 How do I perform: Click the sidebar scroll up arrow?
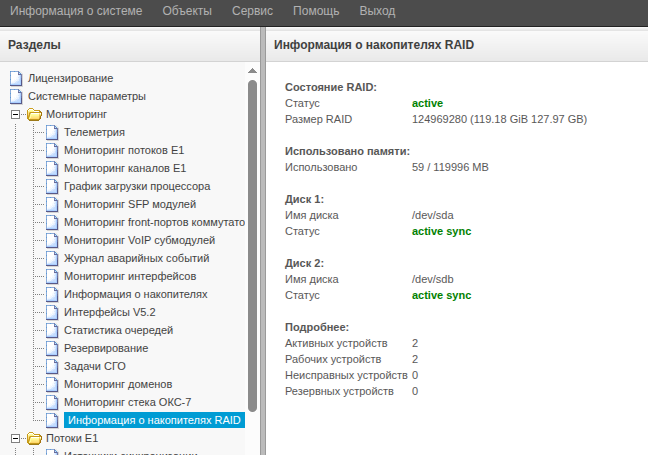(x=253, y=71)
